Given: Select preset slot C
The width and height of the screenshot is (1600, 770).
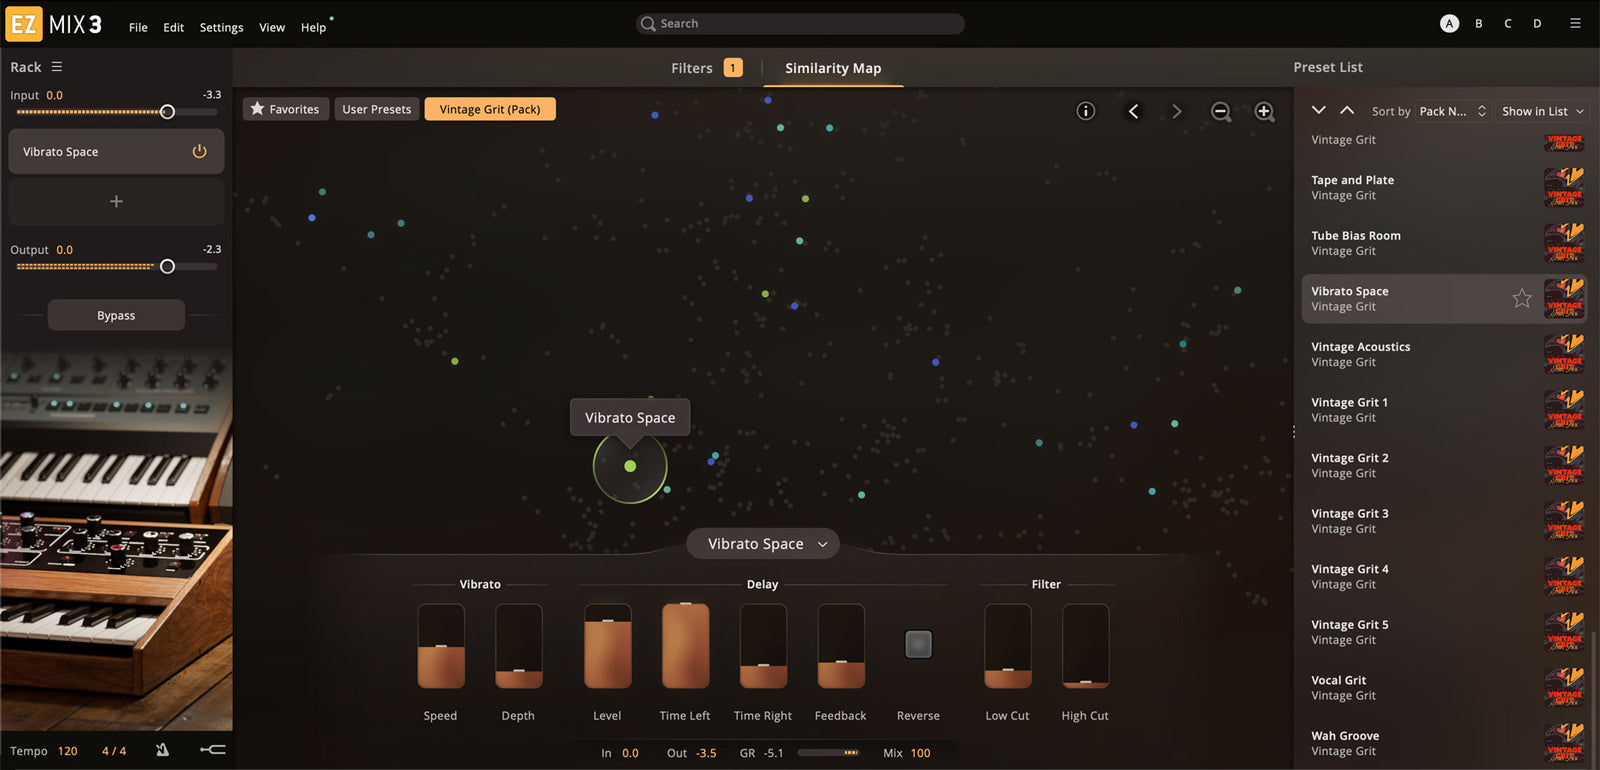Looking at the screenshot, I should tap(1508, 24).
